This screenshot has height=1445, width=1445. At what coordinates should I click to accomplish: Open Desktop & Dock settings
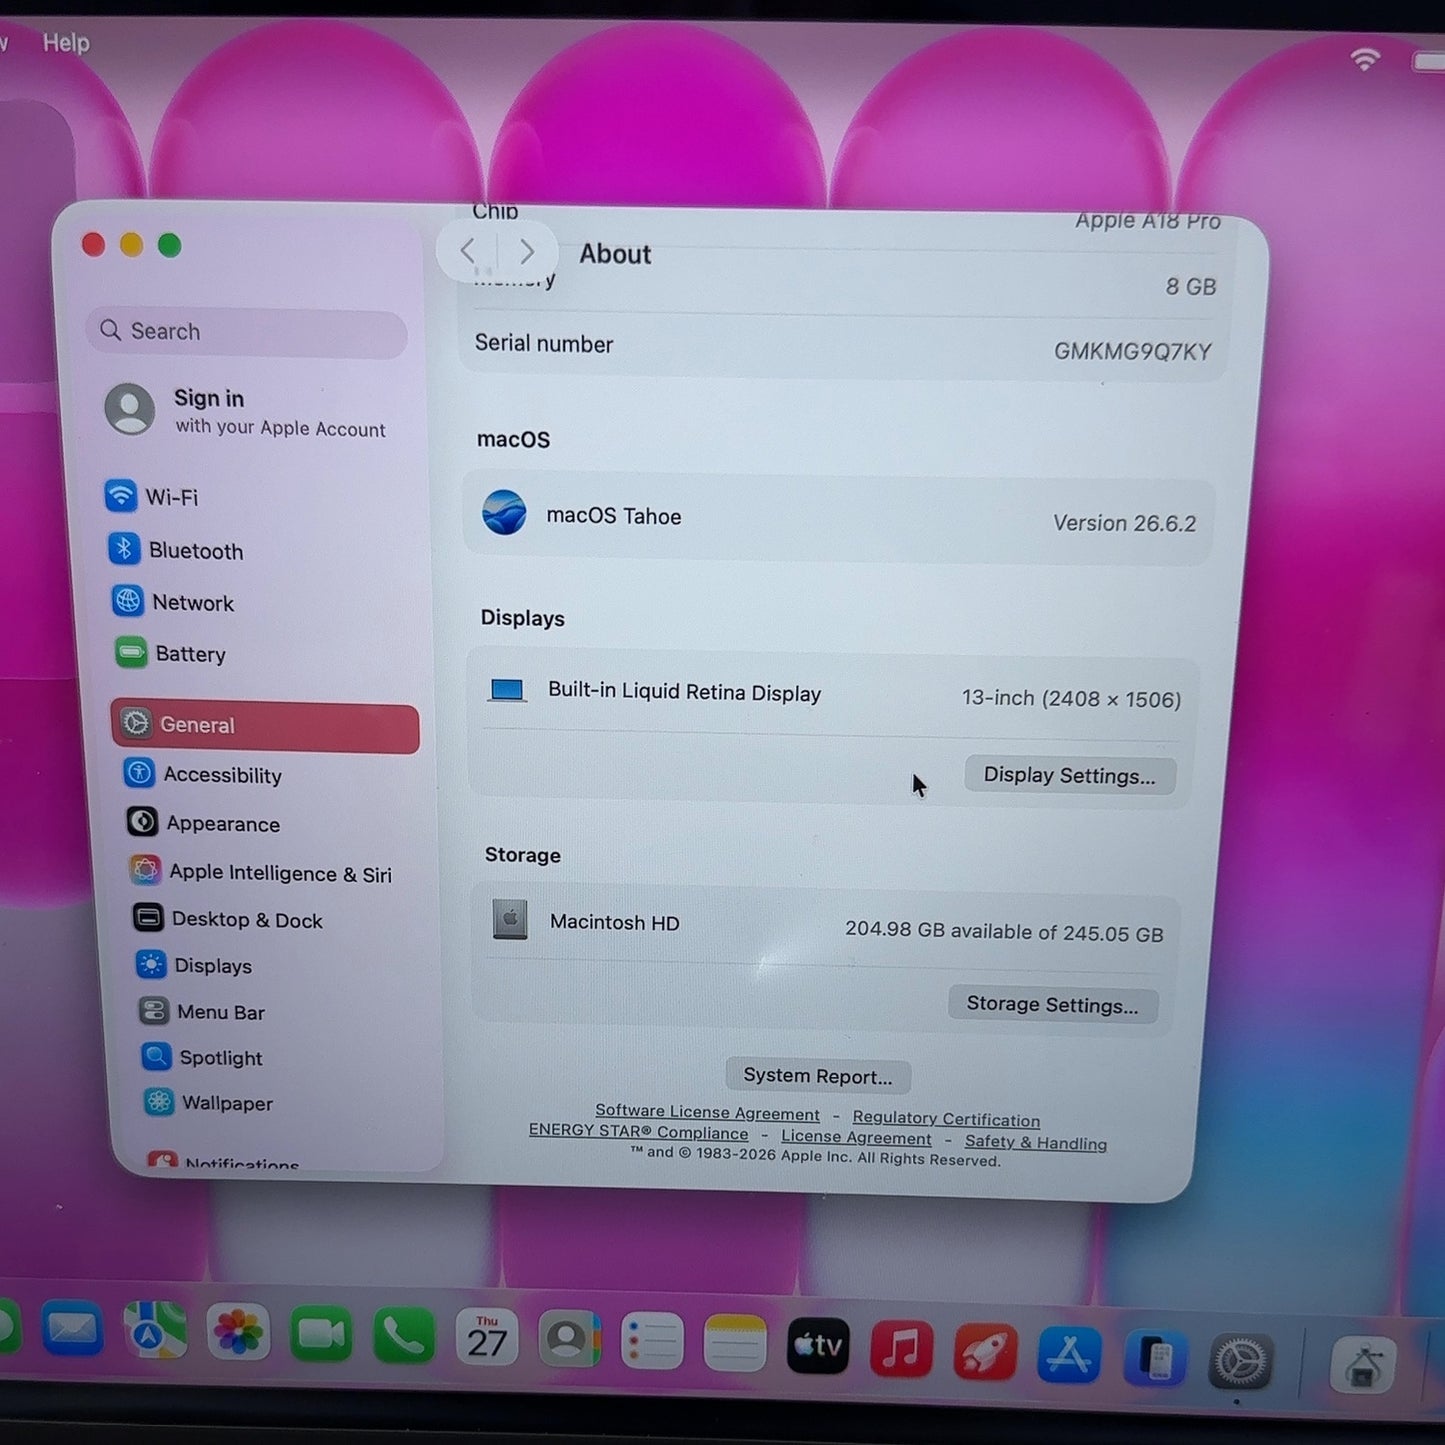(228, 919)
